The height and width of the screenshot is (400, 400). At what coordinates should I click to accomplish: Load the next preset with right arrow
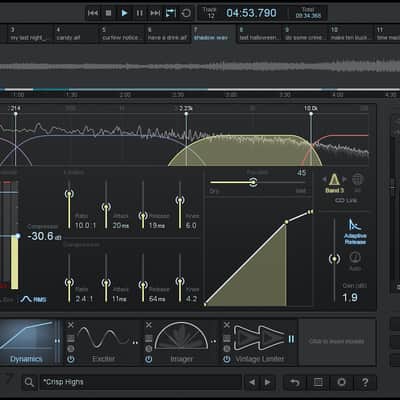[267, 382]
